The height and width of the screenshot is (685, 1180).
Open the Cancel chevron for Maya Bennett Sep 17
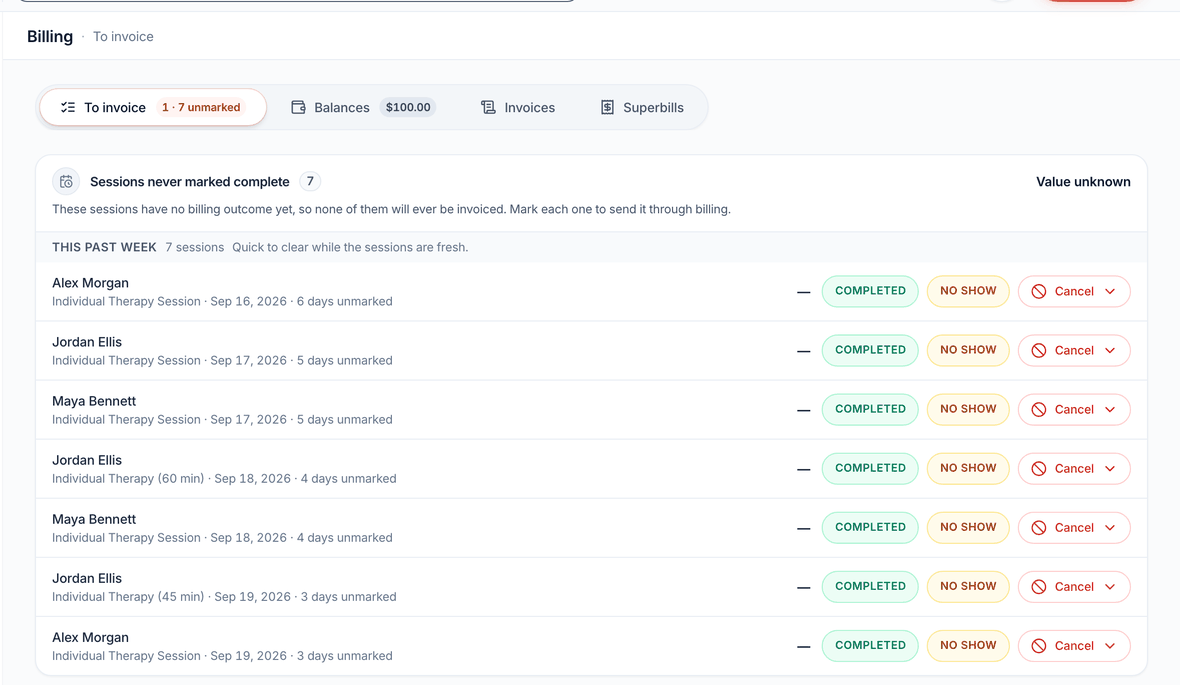coord(1110,409)
